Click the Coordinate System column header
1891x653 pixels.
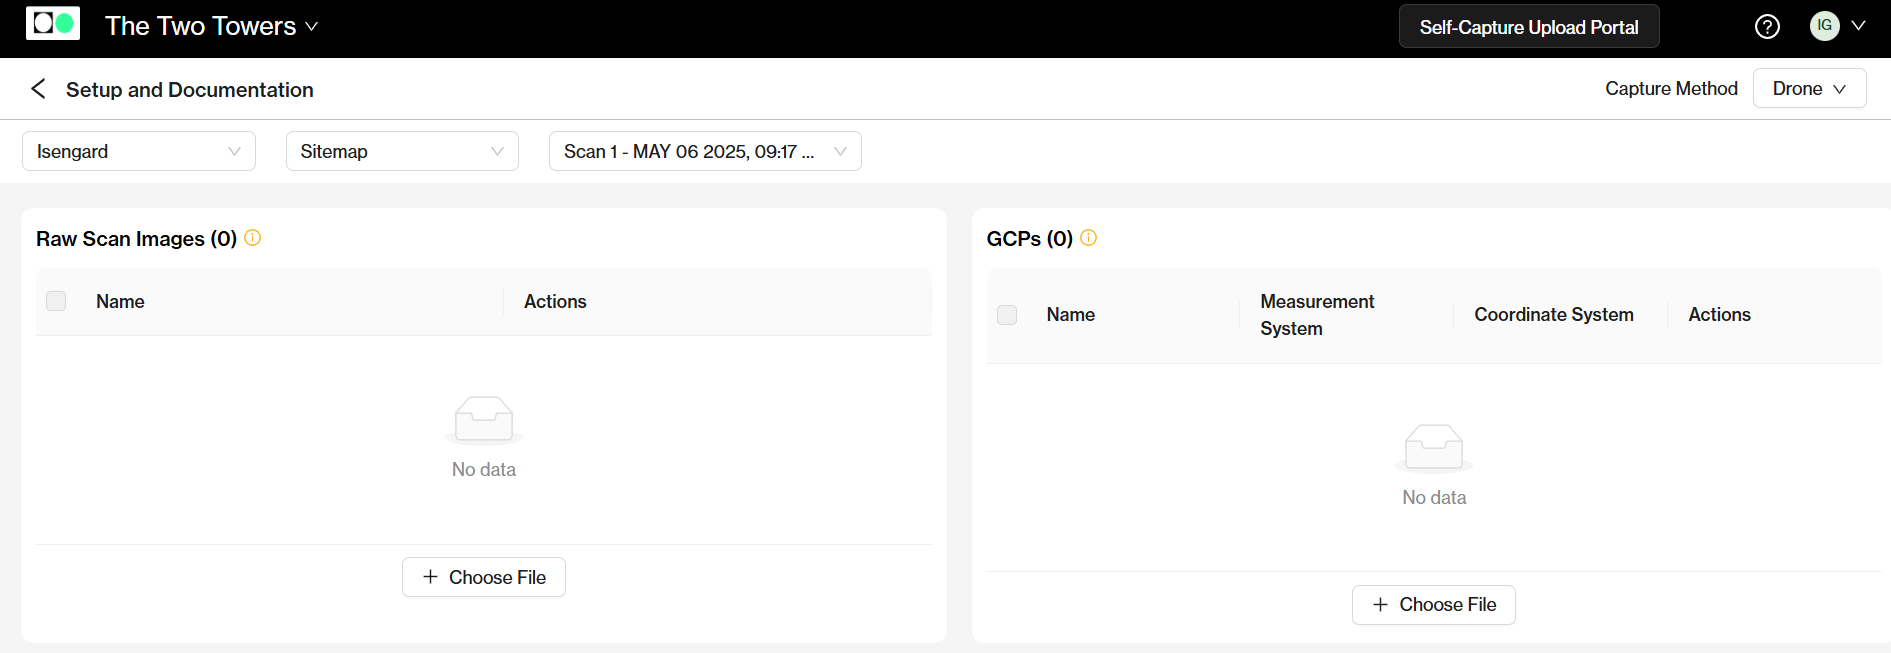[1554, 315]
